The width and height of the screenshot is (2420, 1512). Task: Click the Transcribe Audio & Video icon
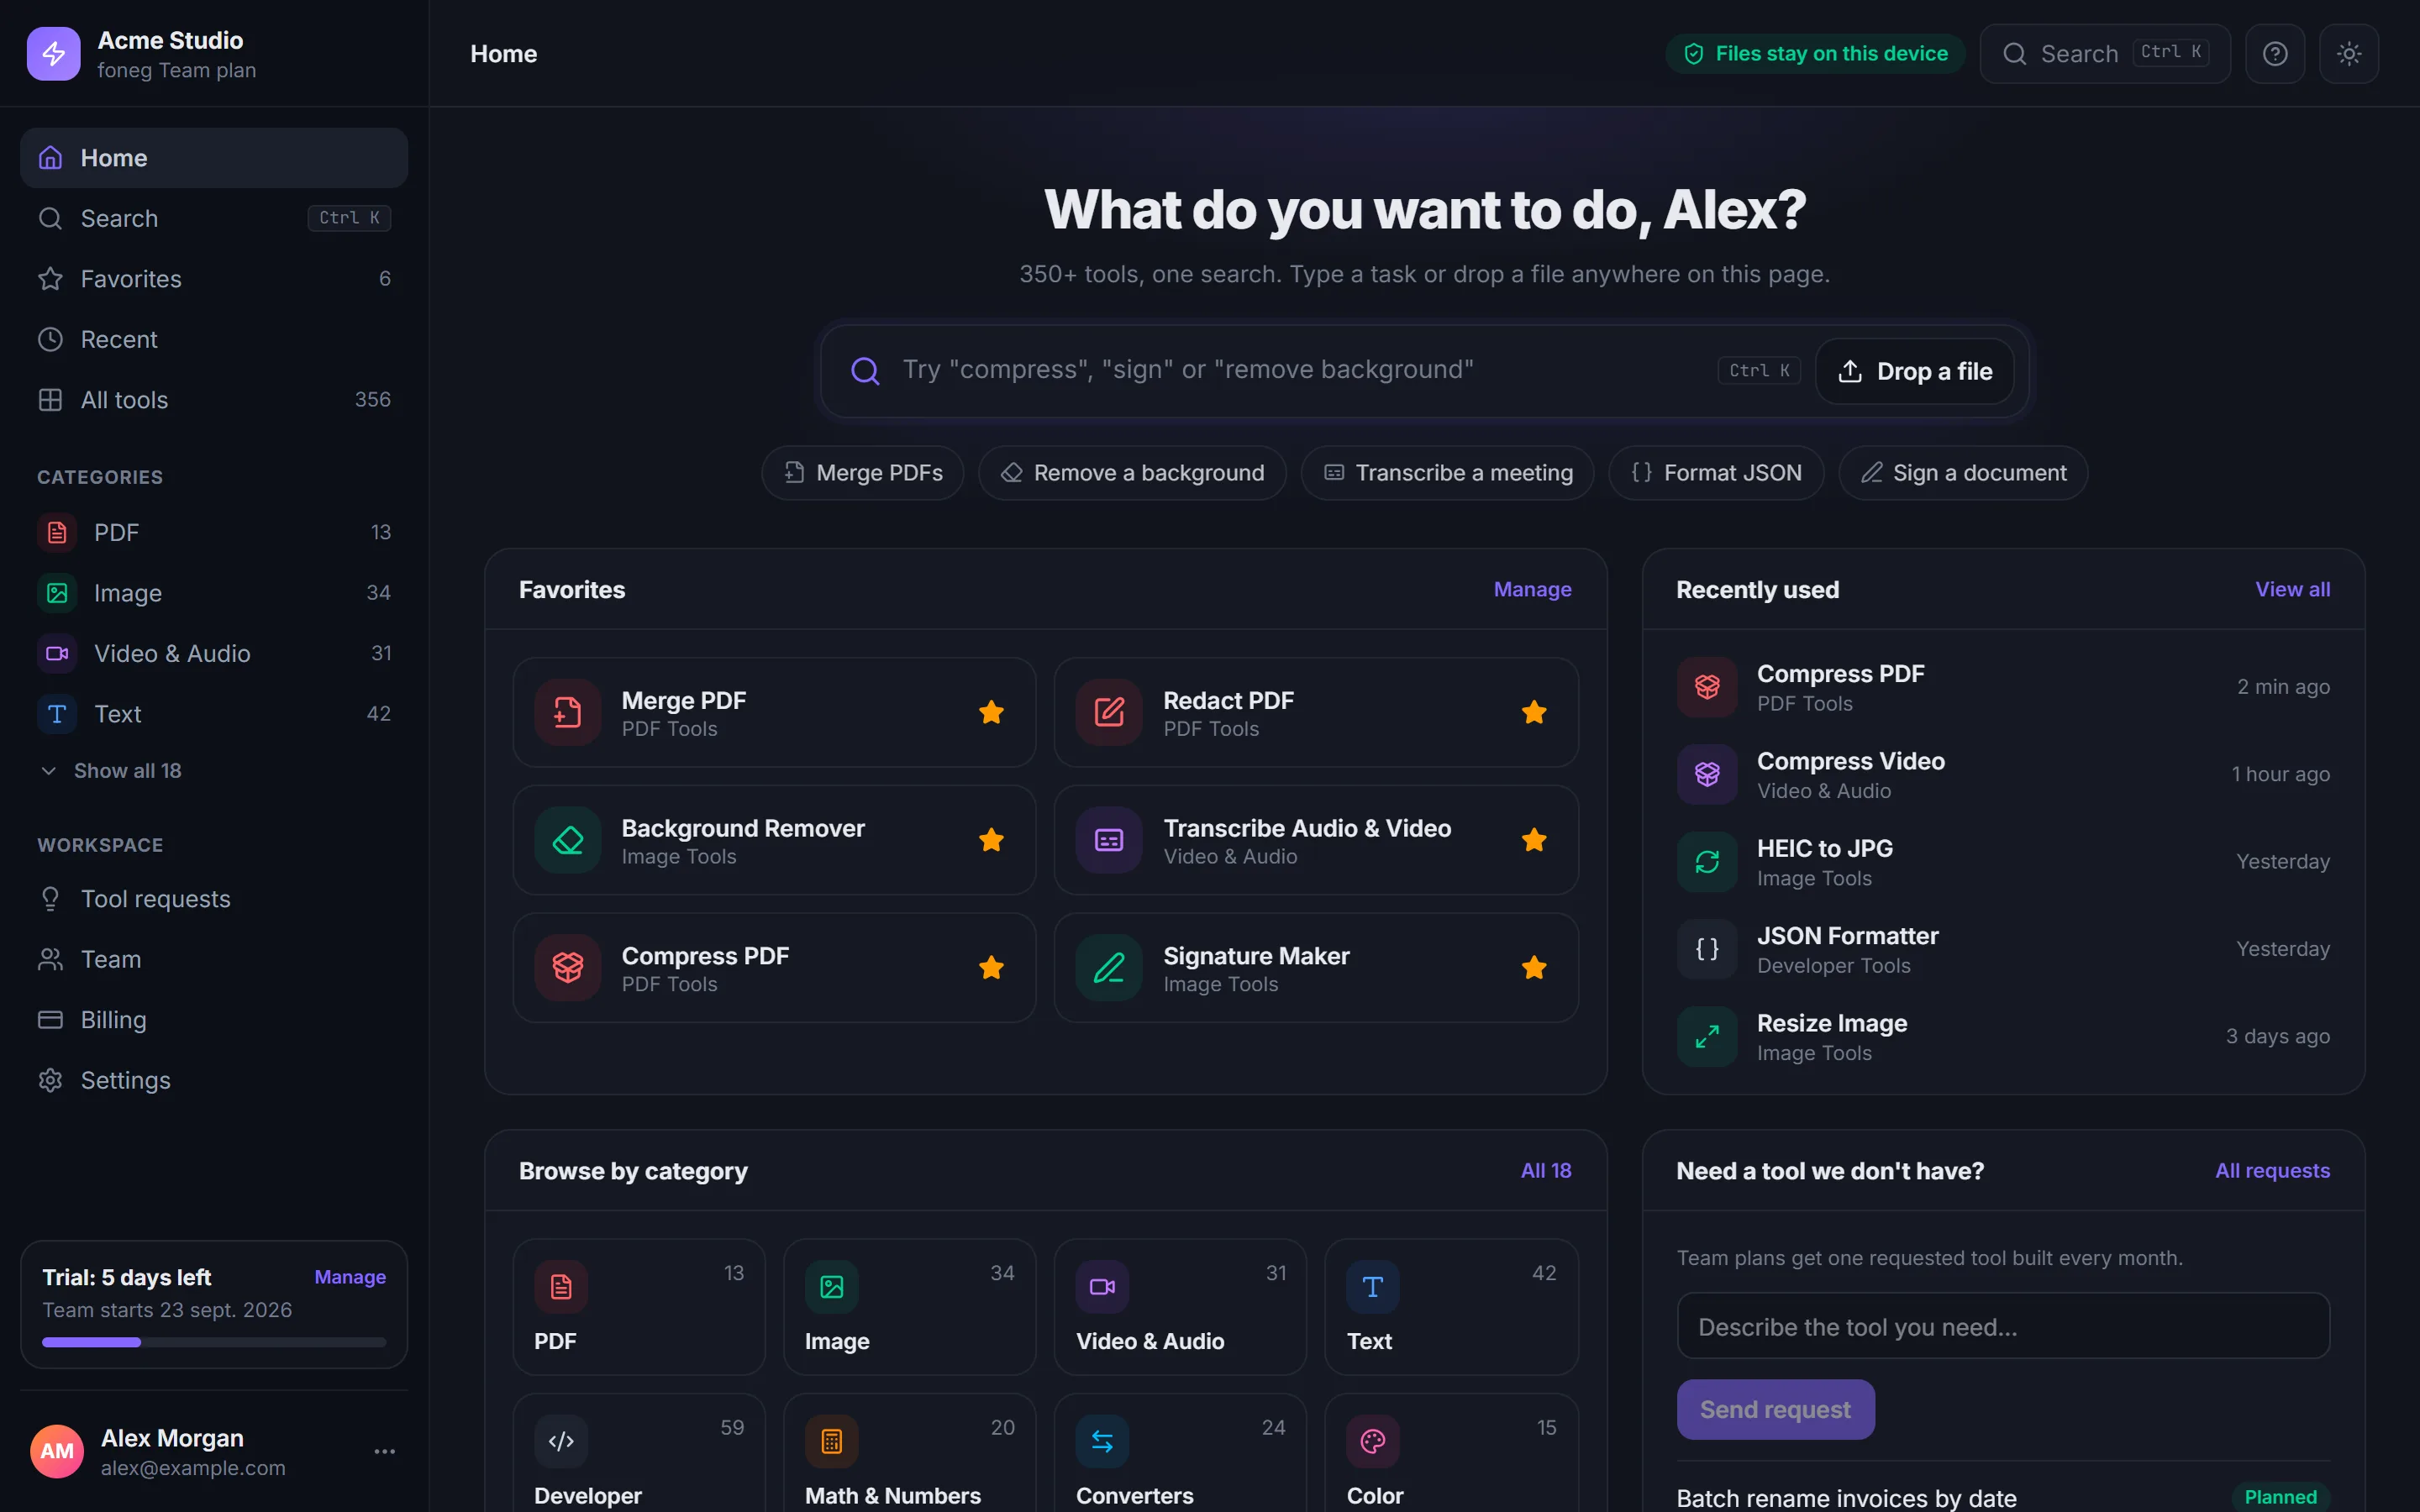[1109, 840]
